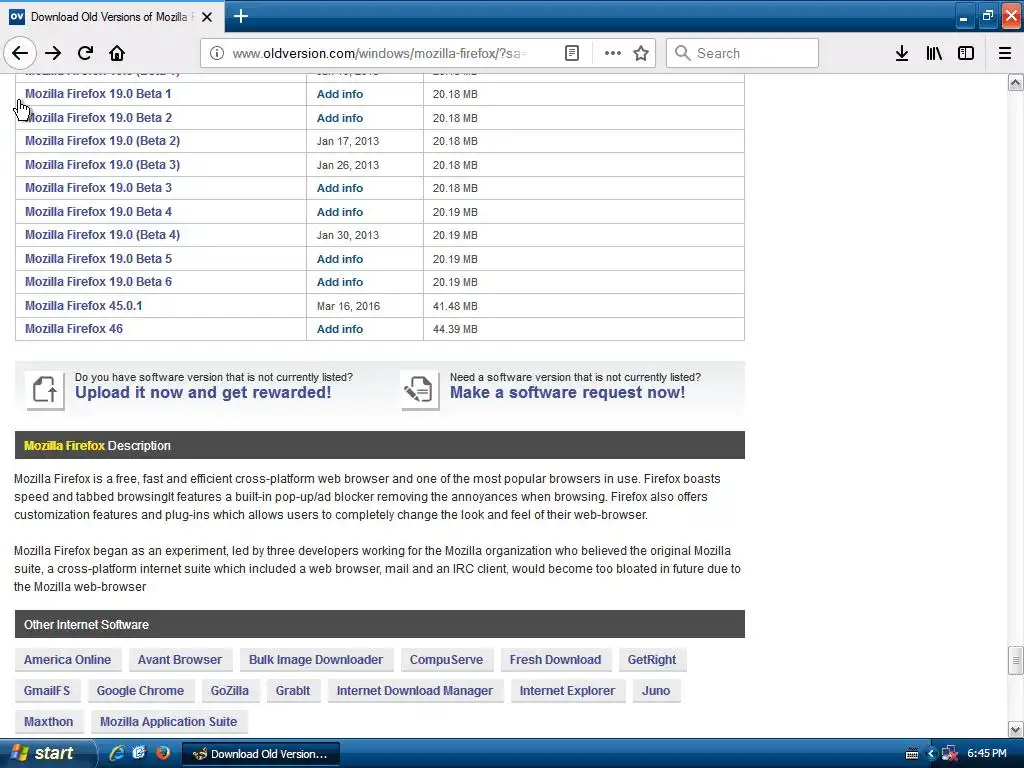Open the CompuServe tag
Image resolution: width=1024 pixels, height=768 pixels.
point(447,660)
